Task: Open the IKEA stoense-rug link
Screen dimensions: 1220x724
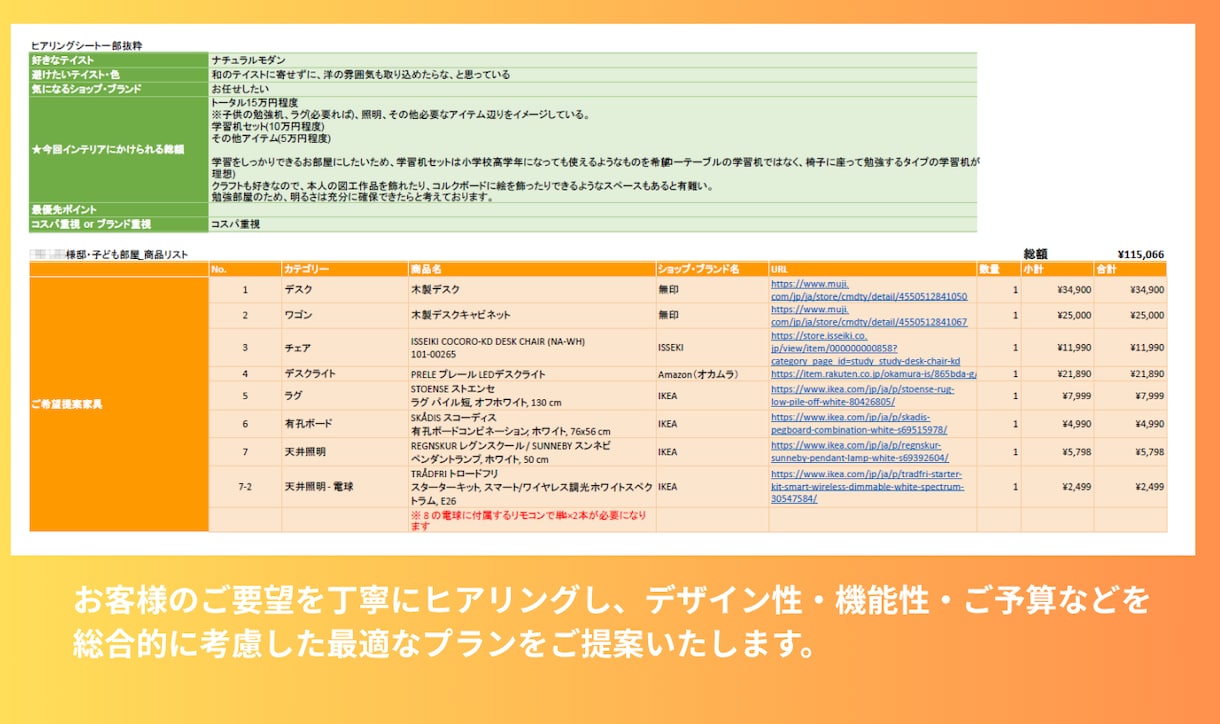Action: tap(862, 395)
